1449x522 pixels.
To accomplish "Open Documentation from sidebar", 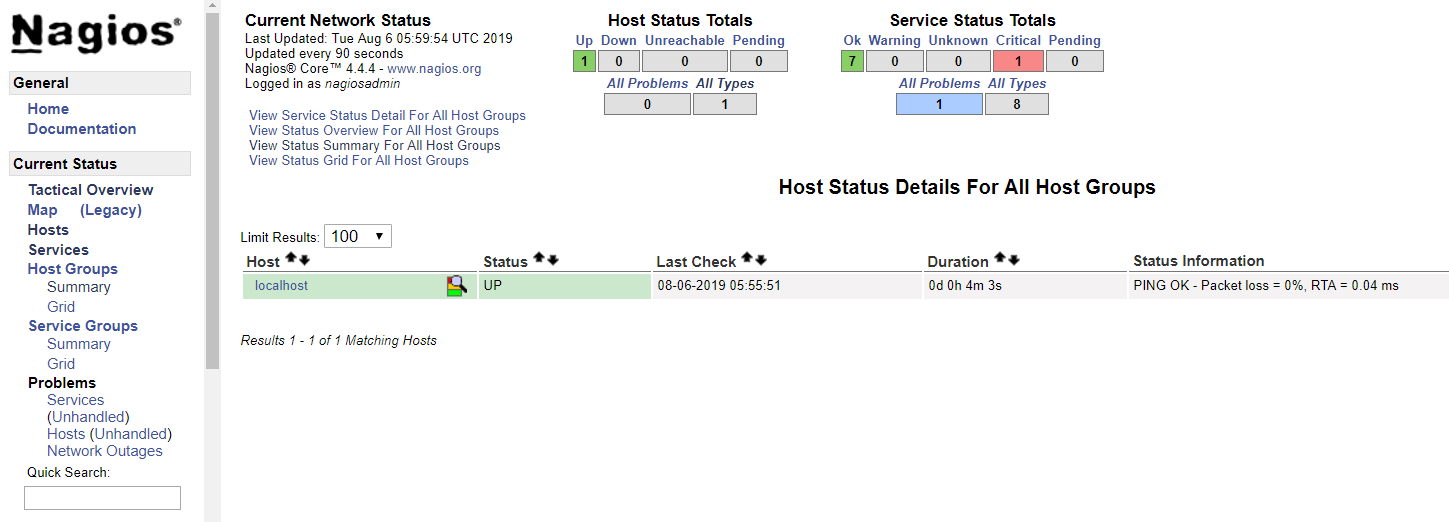I will (x=82, y=129).
